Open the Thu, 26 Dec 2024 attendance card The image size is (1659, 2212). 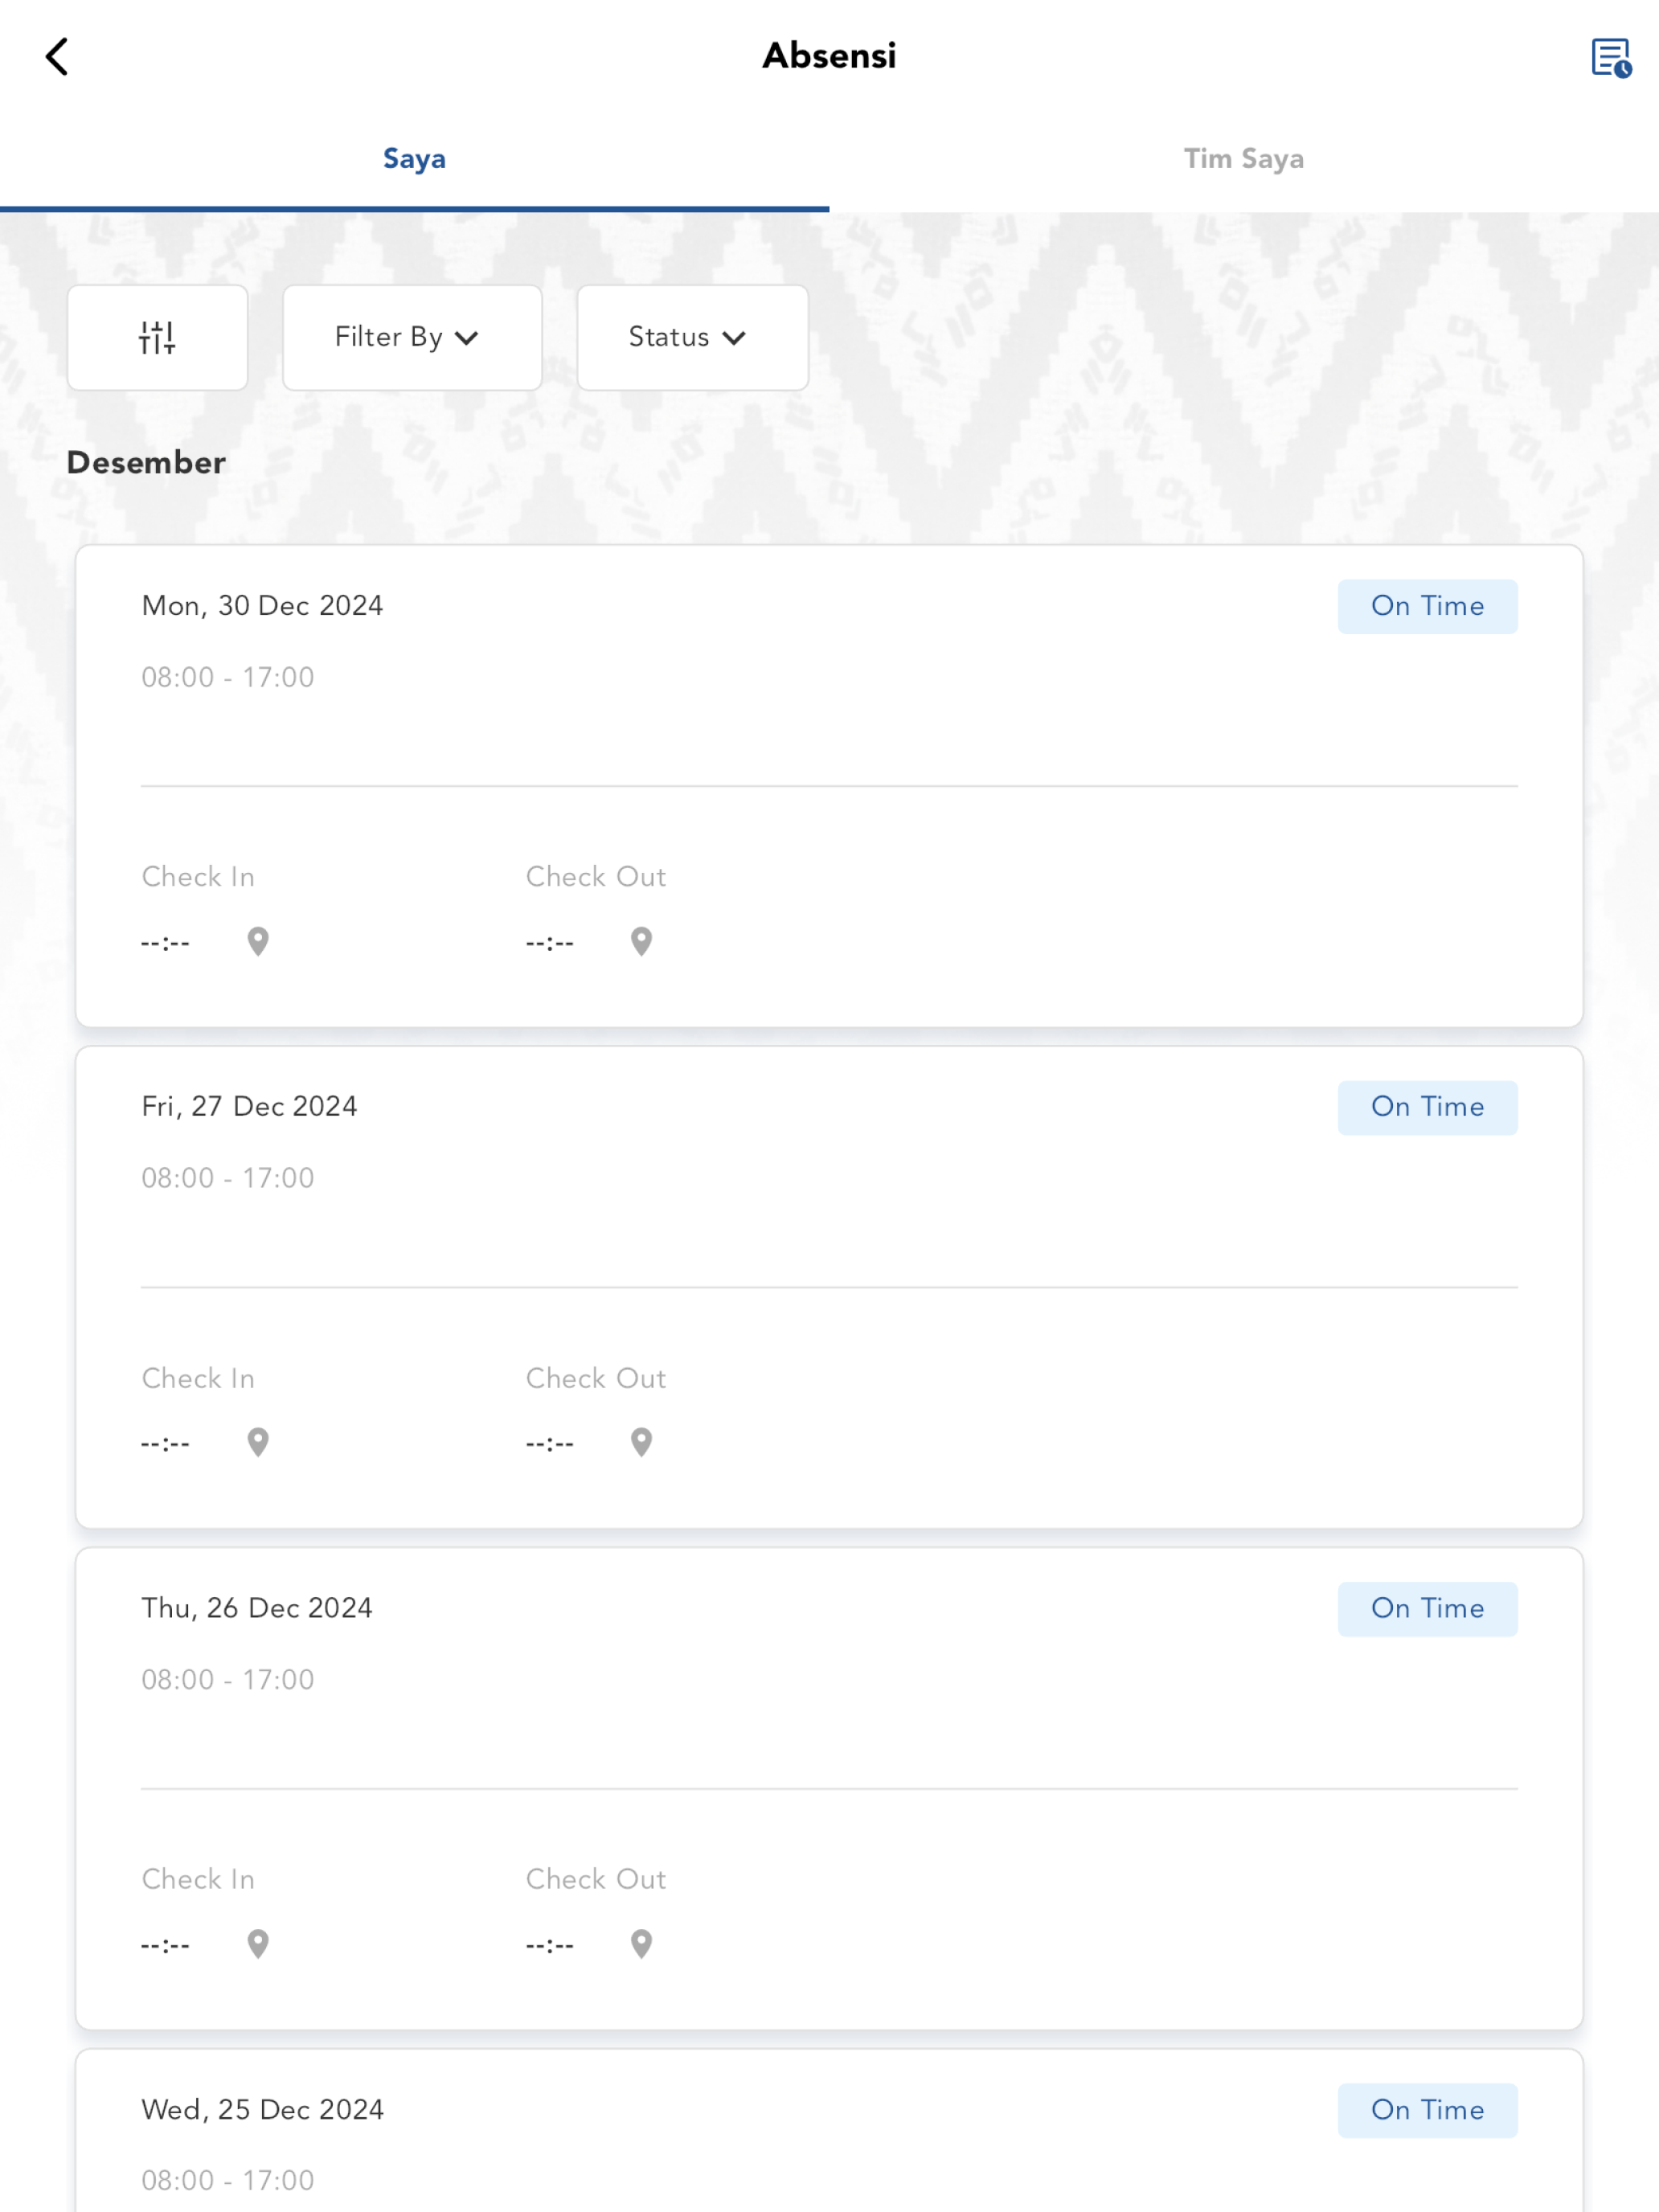[829, 1789]
